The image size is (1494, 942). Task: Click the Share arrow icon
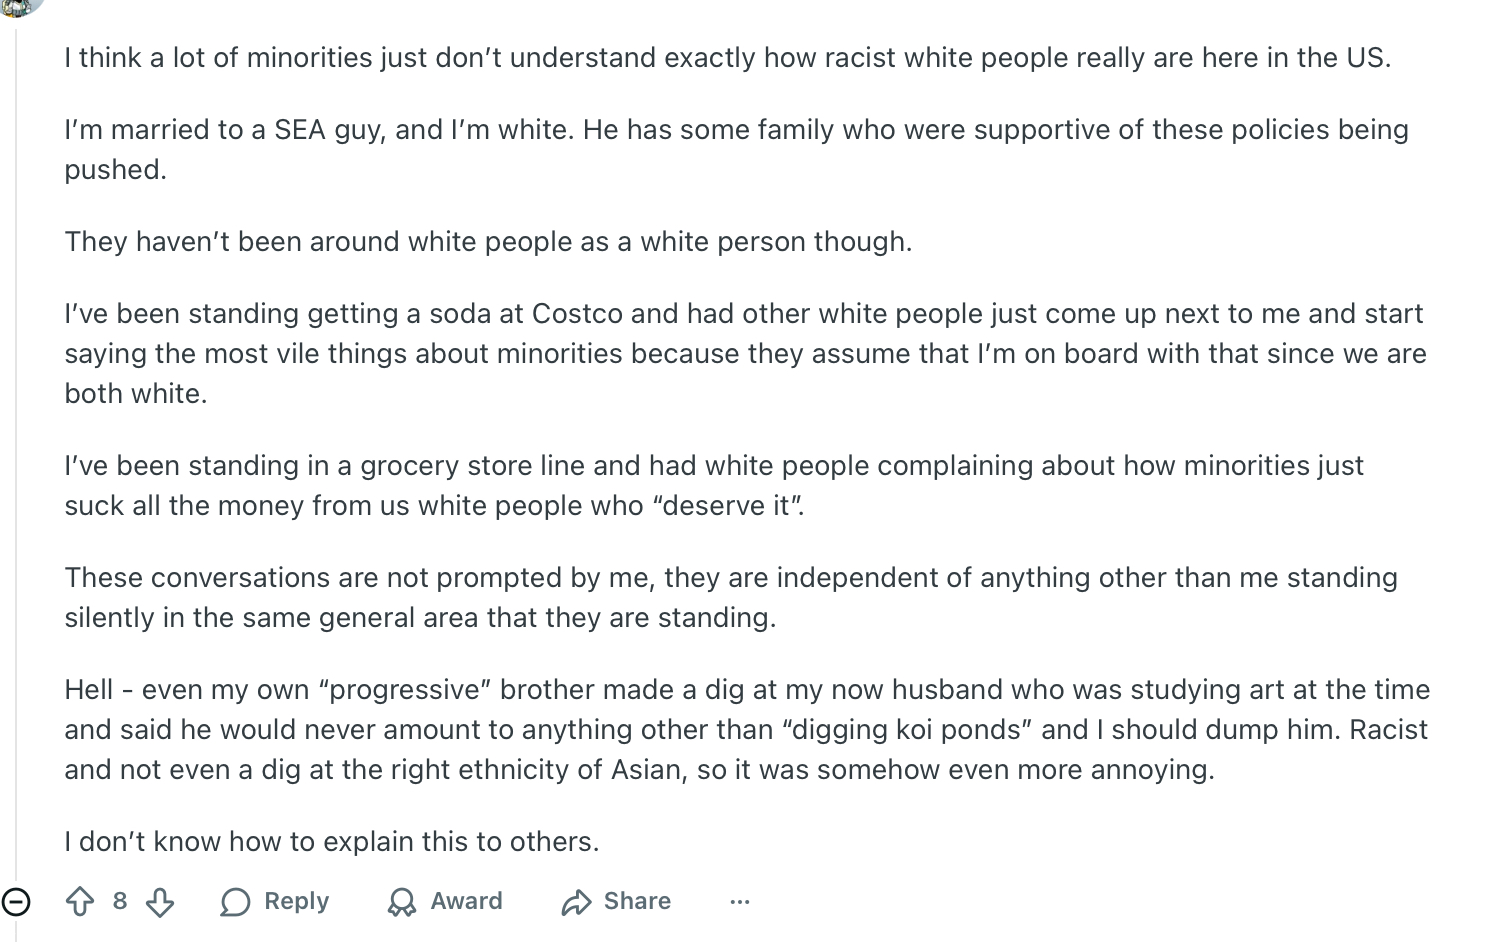576,902
